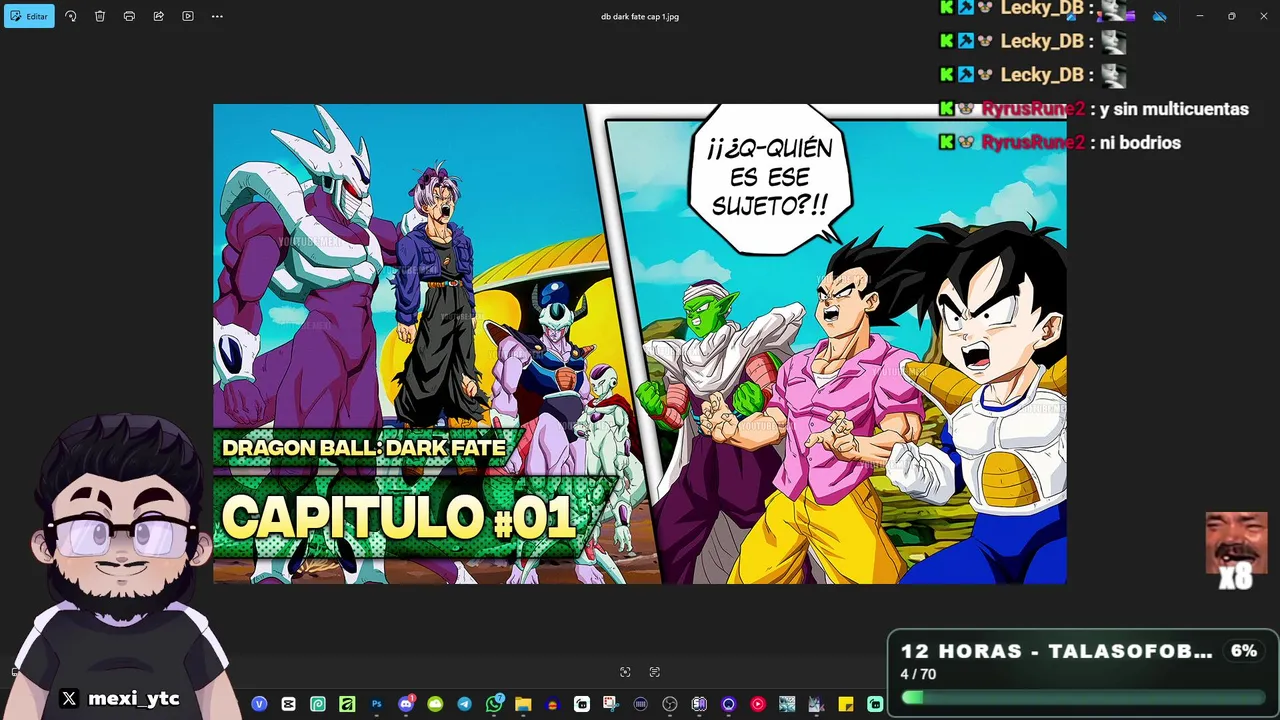
Task: Open YouTube Music from the taskbar
Action: [x=758, y=704]
